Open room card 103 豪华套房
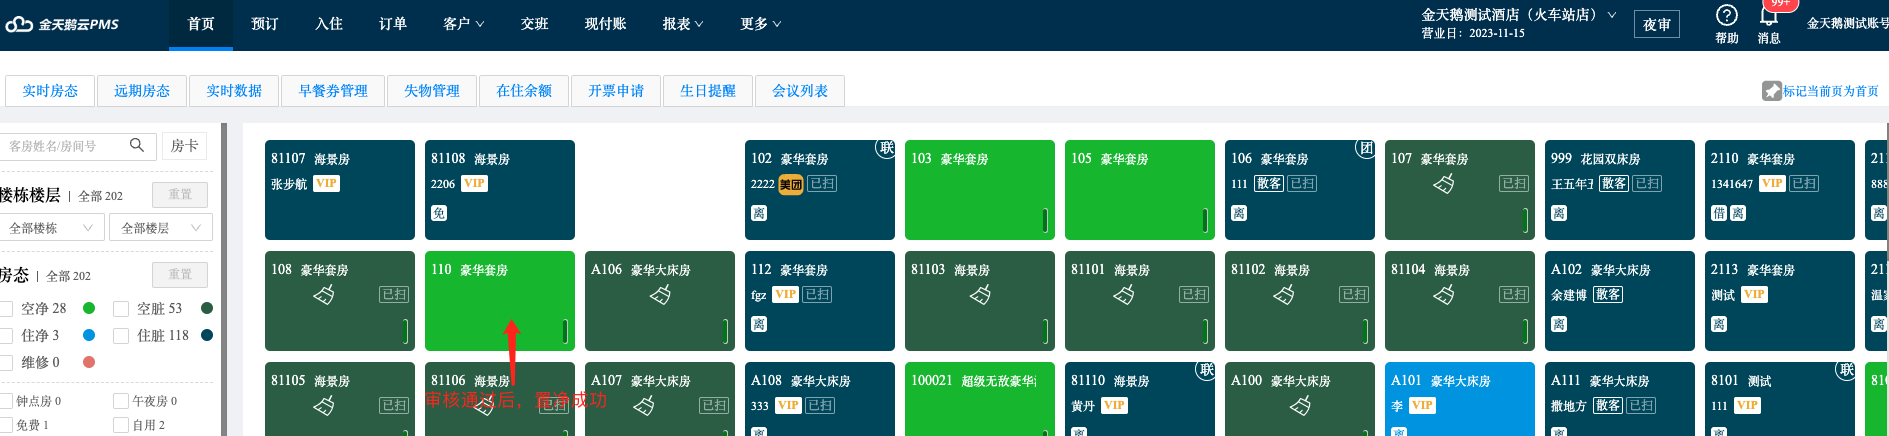Screen dimensions: 1889x436 980,190
